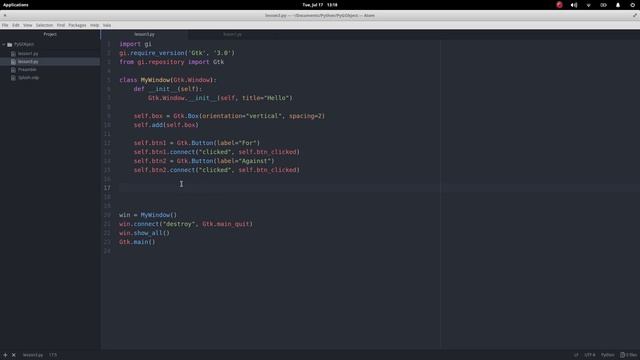The height and width of the screenshot is (360, 640).
Task: Open the network tray icon
Action: pyautogui.click(x=589, y=5)
